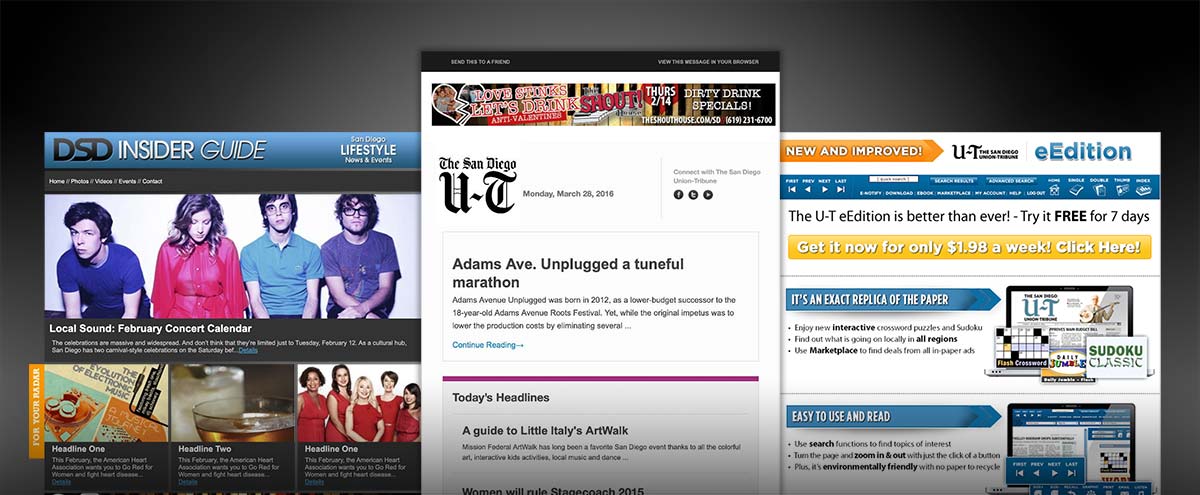Click the Prev page arrow in eEdition toolbar
1200x495 pixels.
click(x=808, y=189)
